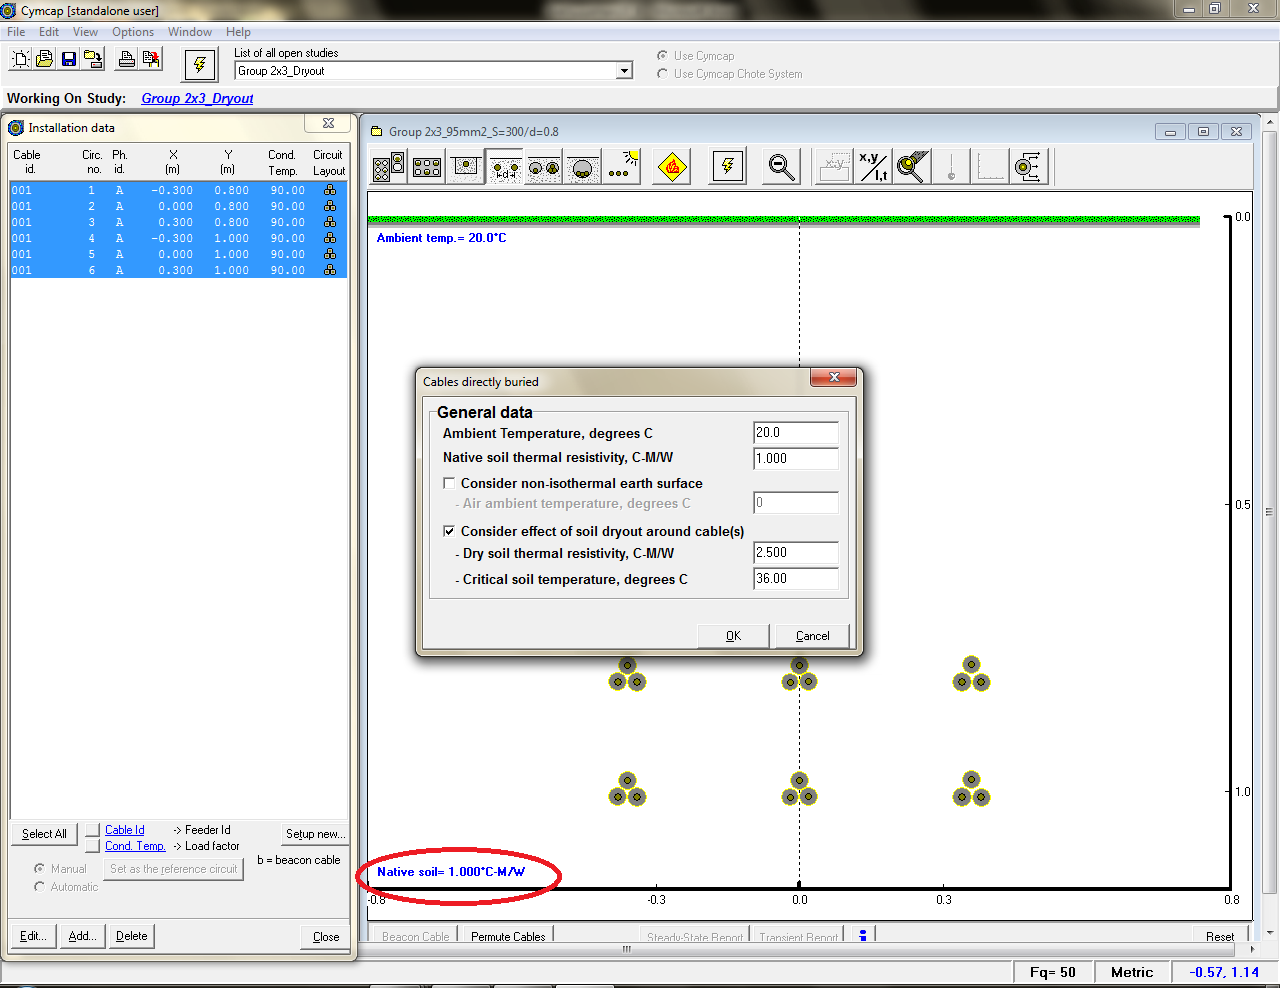
Task: Click OK in Cables directly buried dialog
Action: (733, 636)
